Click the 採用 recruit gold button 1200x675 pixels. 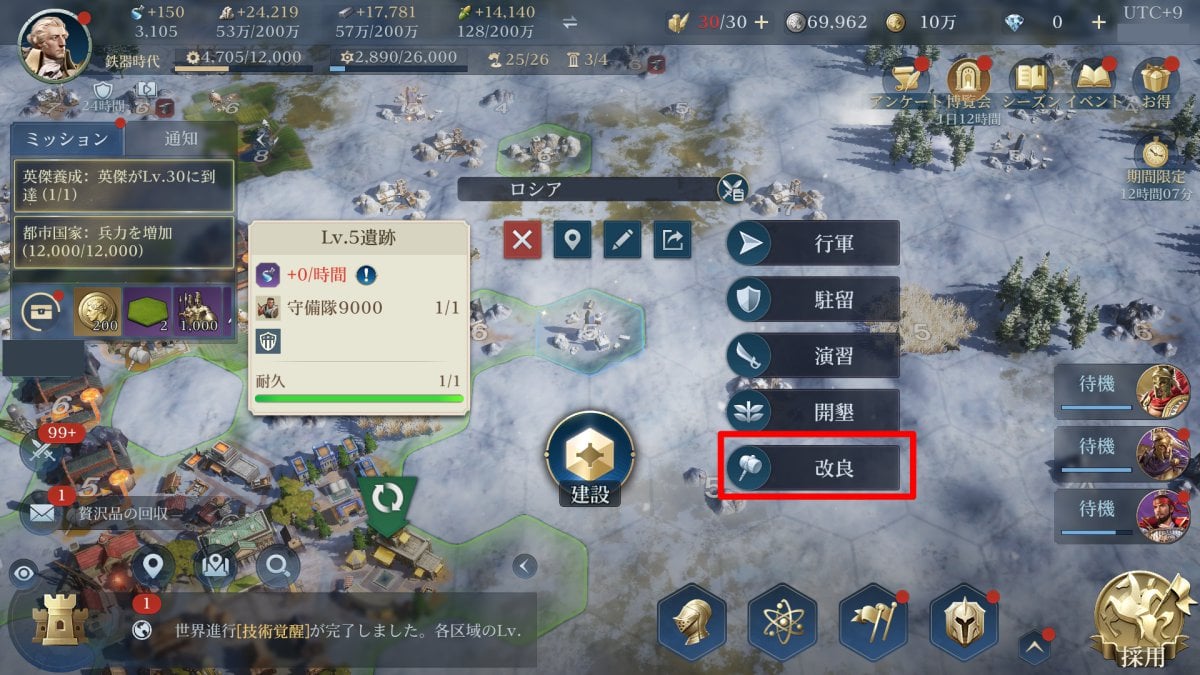1143,621
